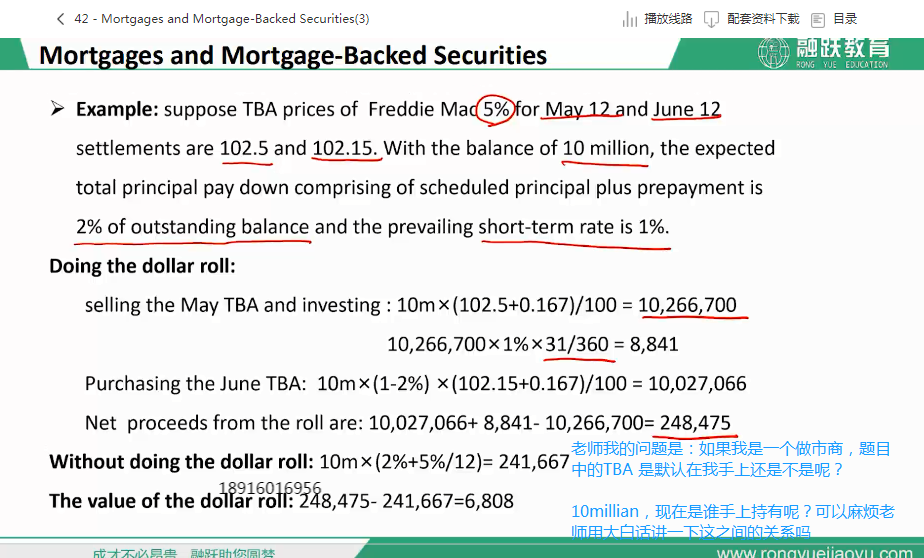Click the back chevron arrow
This screenshot has width=924, height=558.
coord(61,19)
